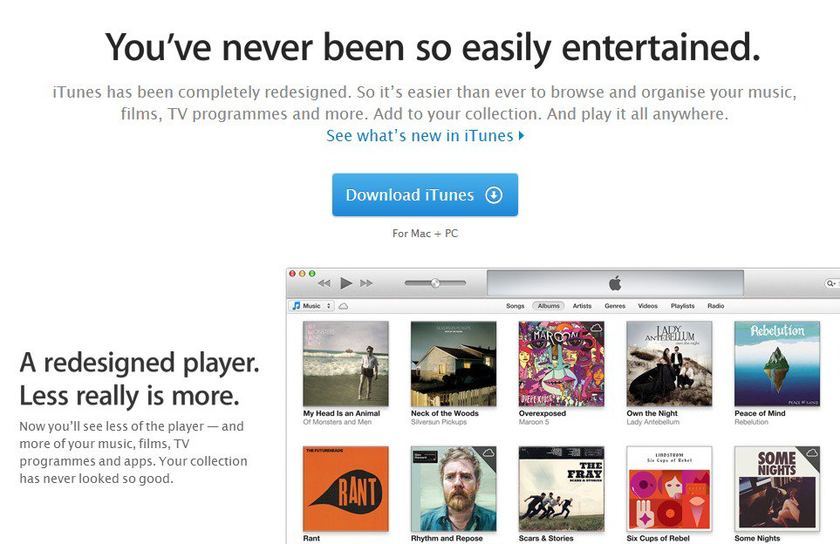Open the Radio tab

pyautogui.click(x=716, y=306)
